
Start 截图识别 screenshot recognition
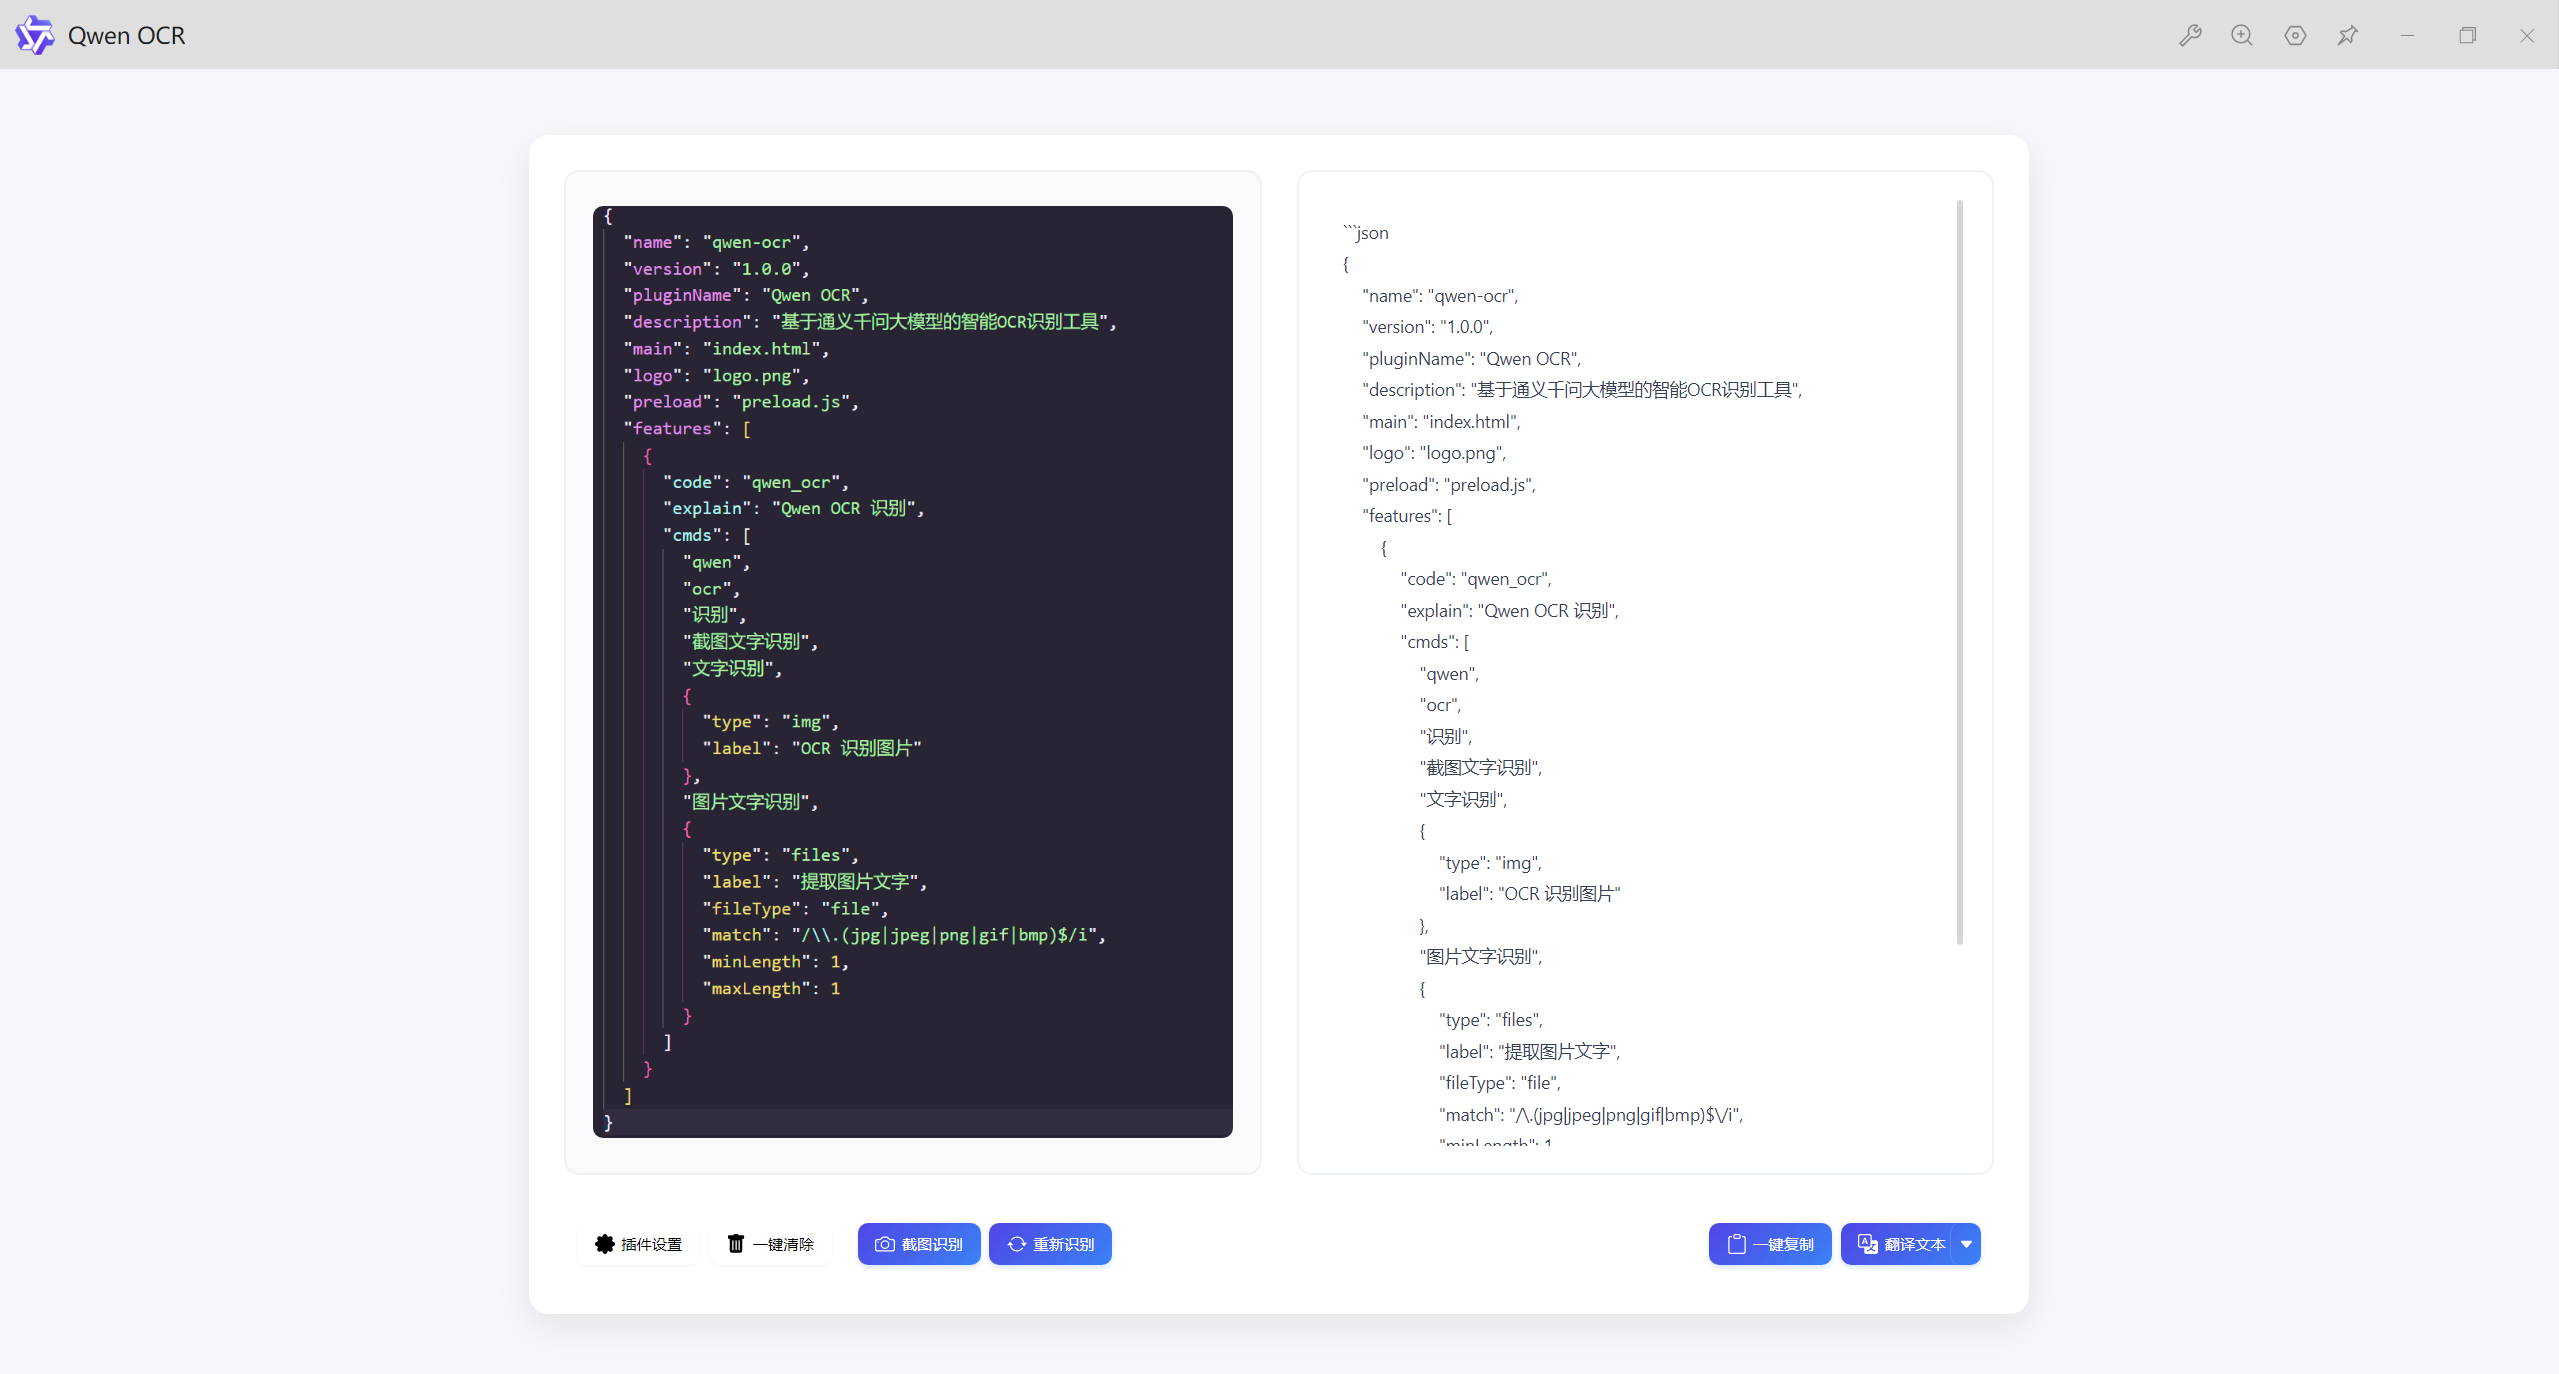pyautogui.click(x=919, y=1244)
